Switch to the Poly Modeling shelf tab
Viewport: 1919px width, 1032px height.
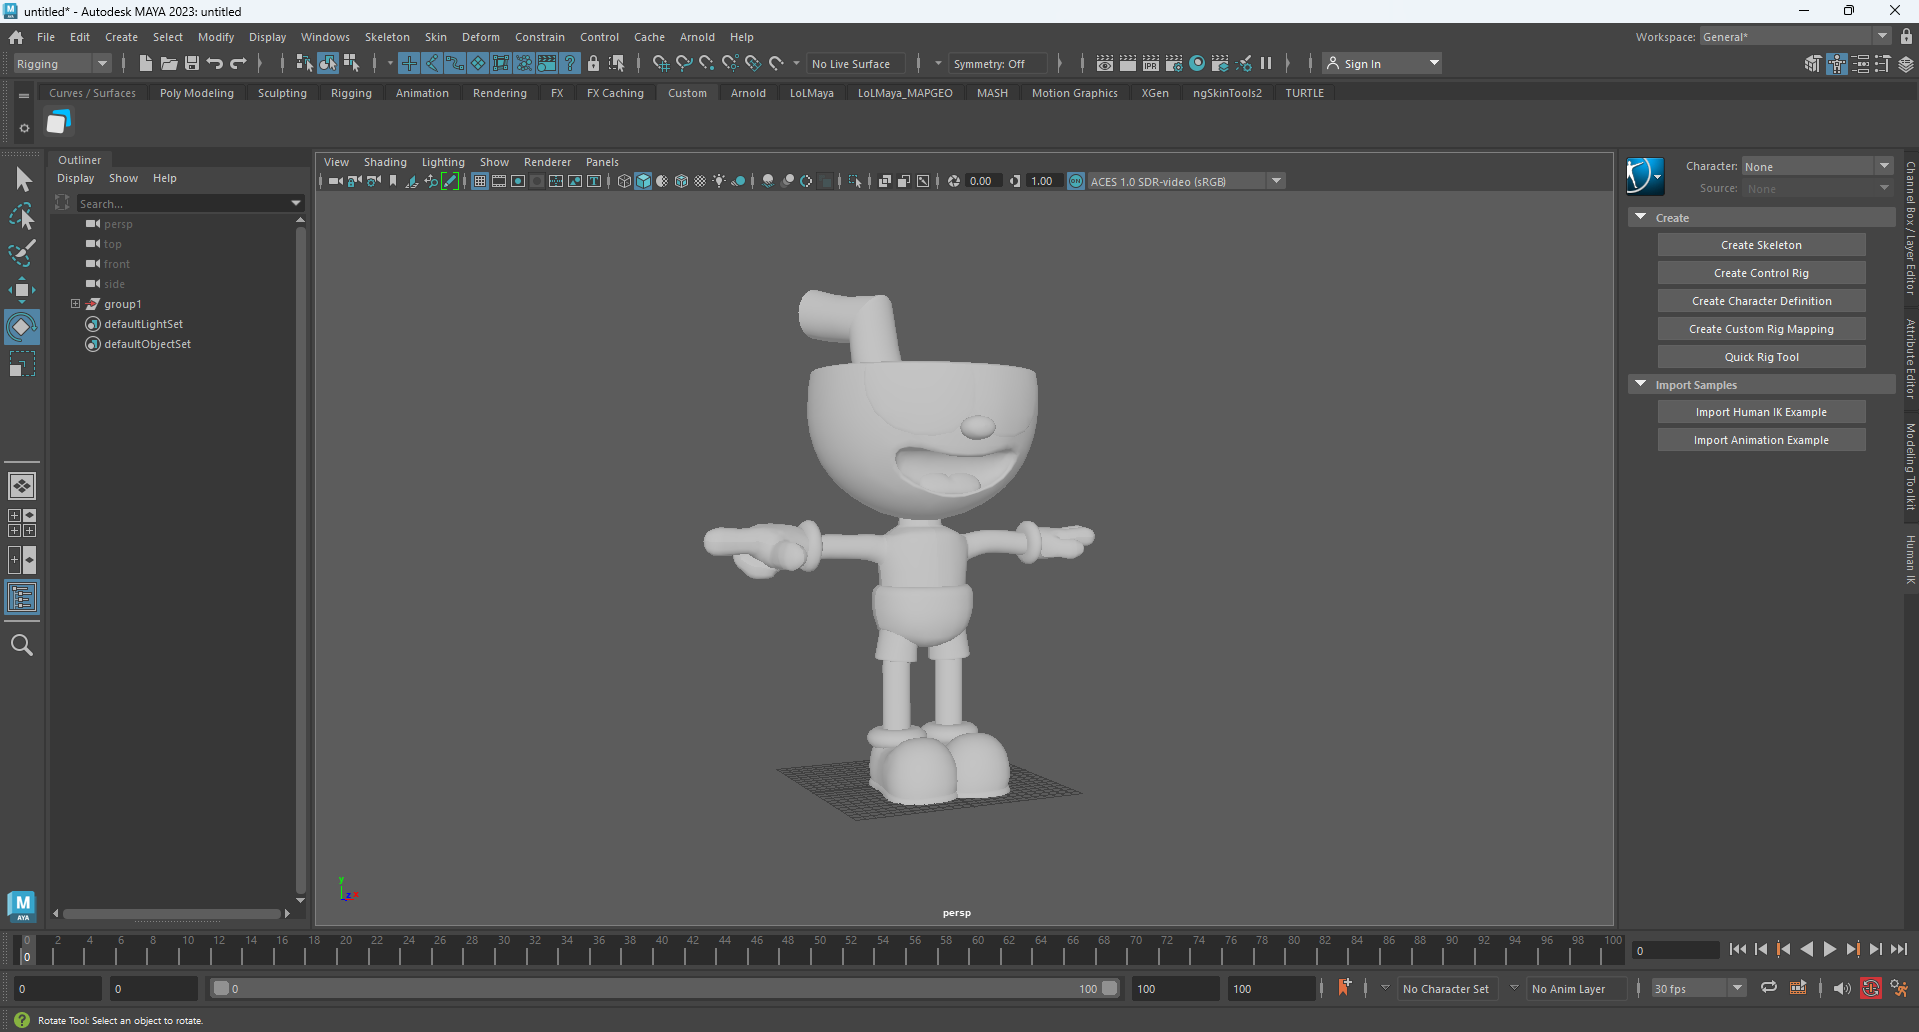pyautogui.click(x=197, y=93)
